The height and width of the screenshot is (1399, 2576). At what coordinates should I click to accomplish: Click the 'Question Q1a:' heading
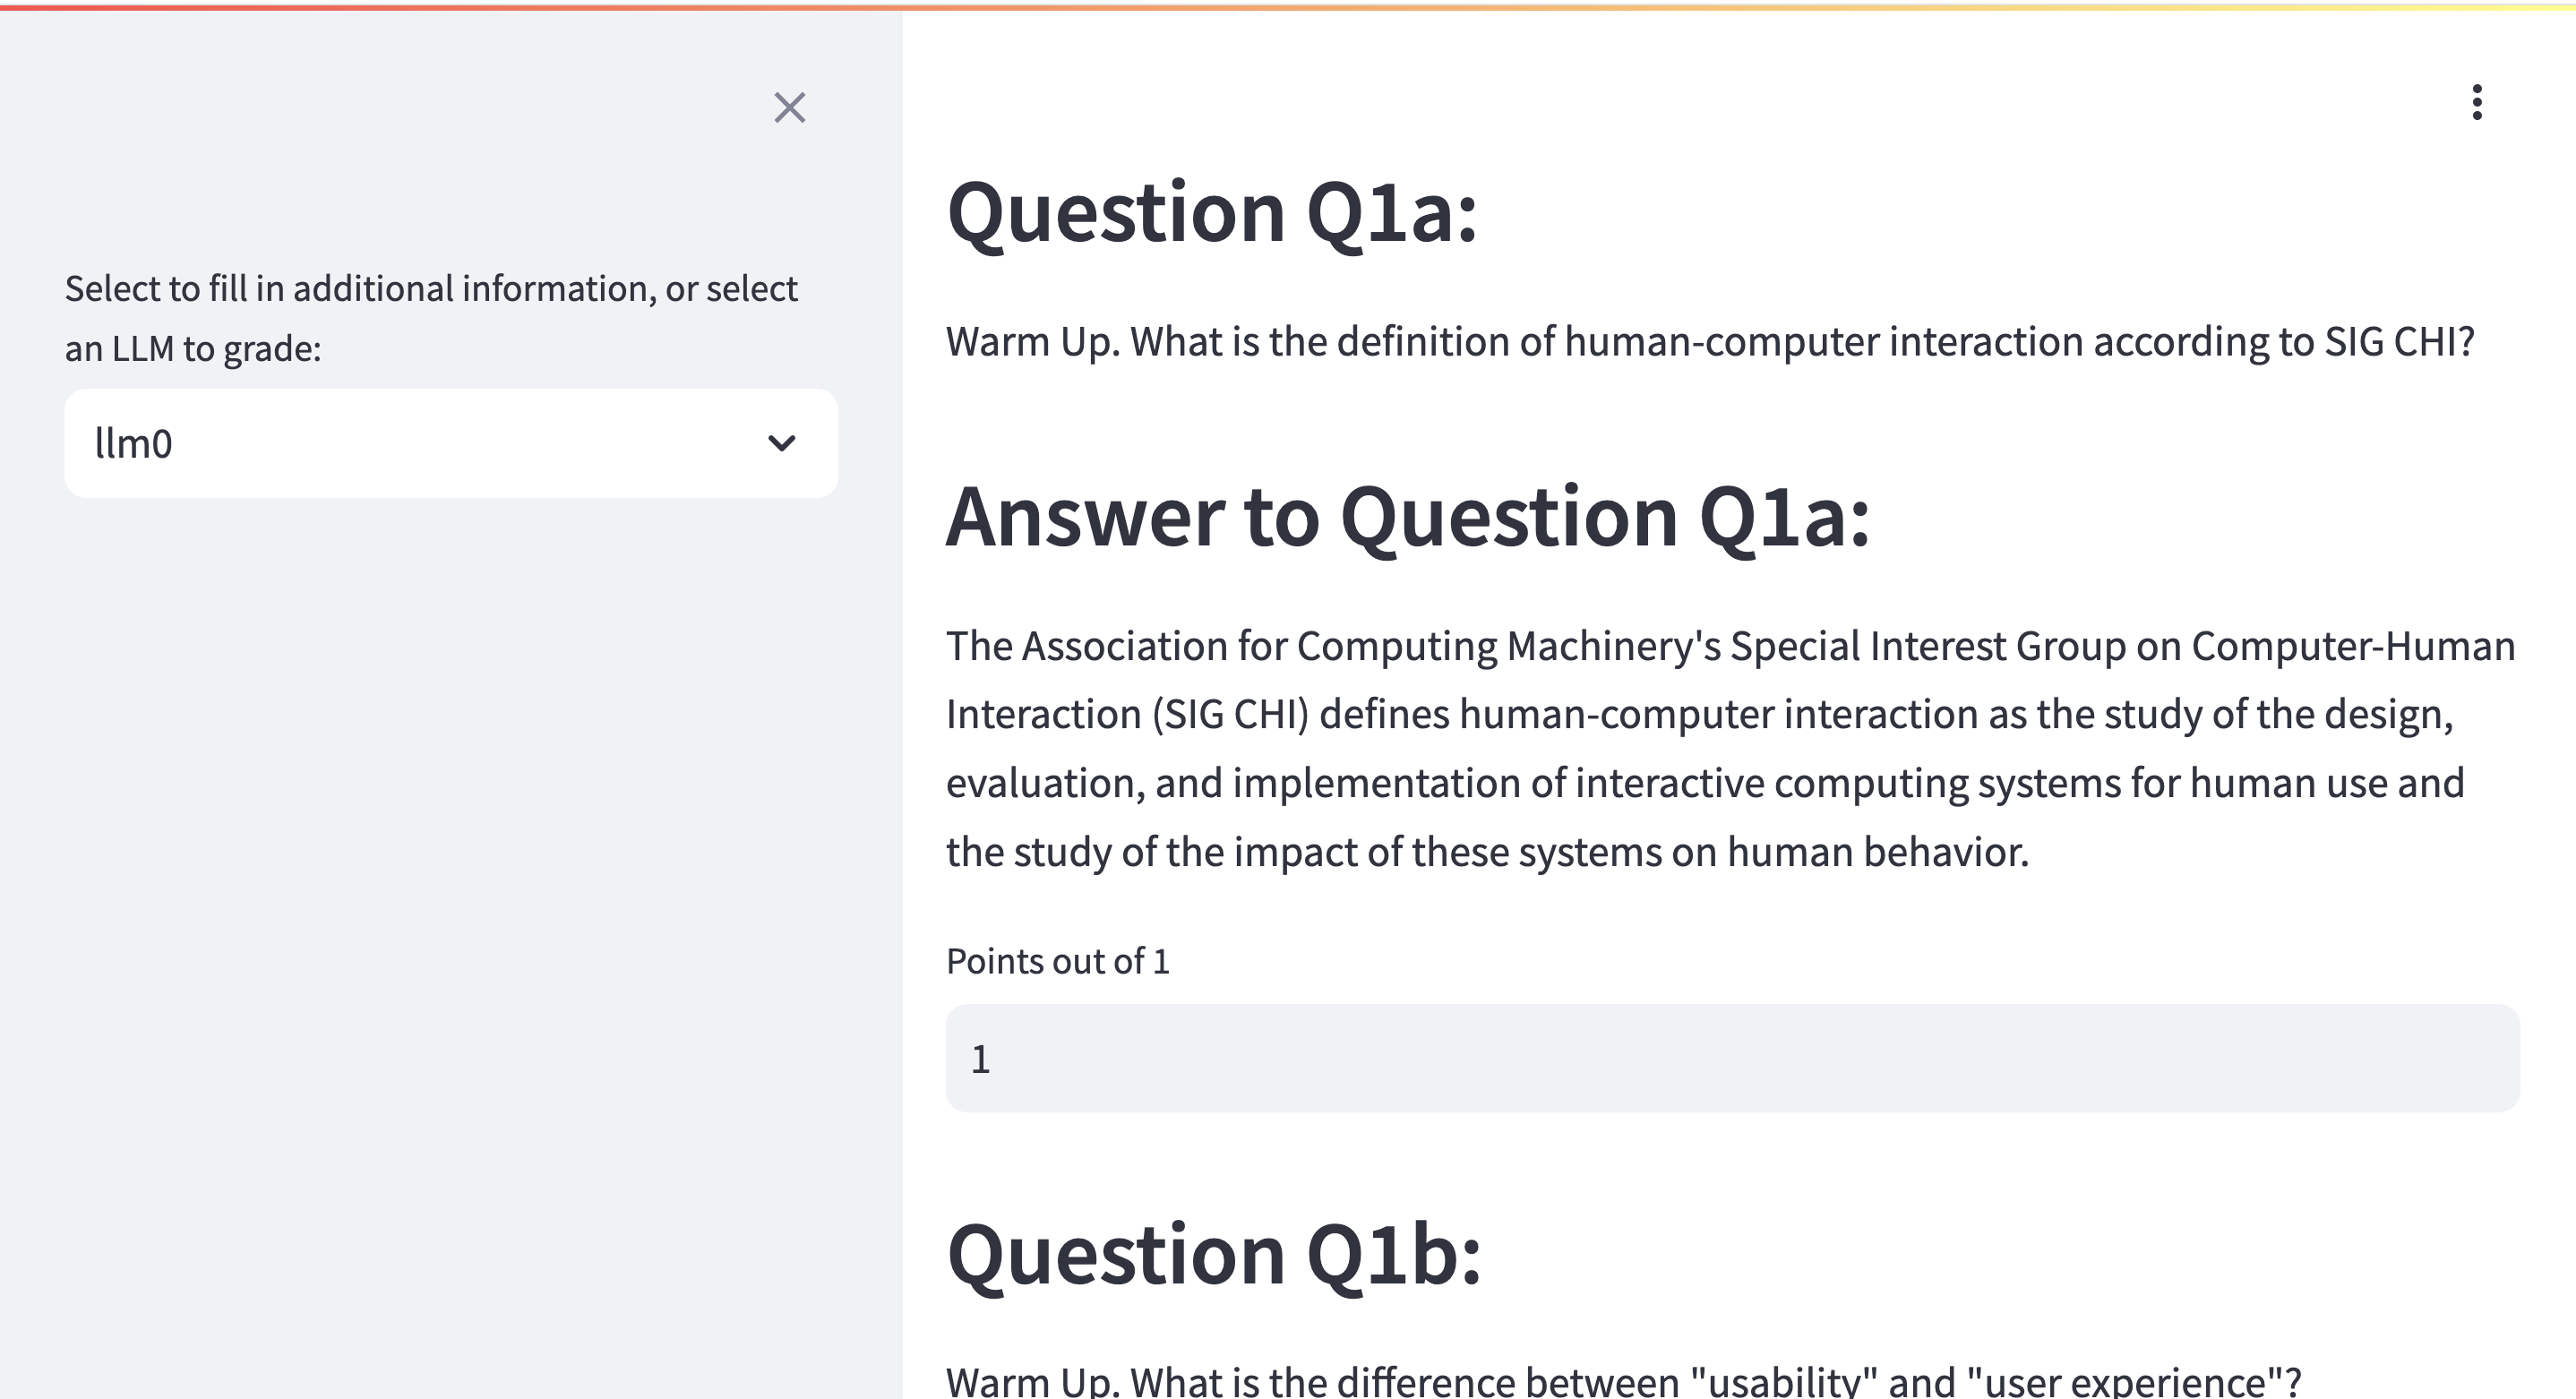point(1211,213)
